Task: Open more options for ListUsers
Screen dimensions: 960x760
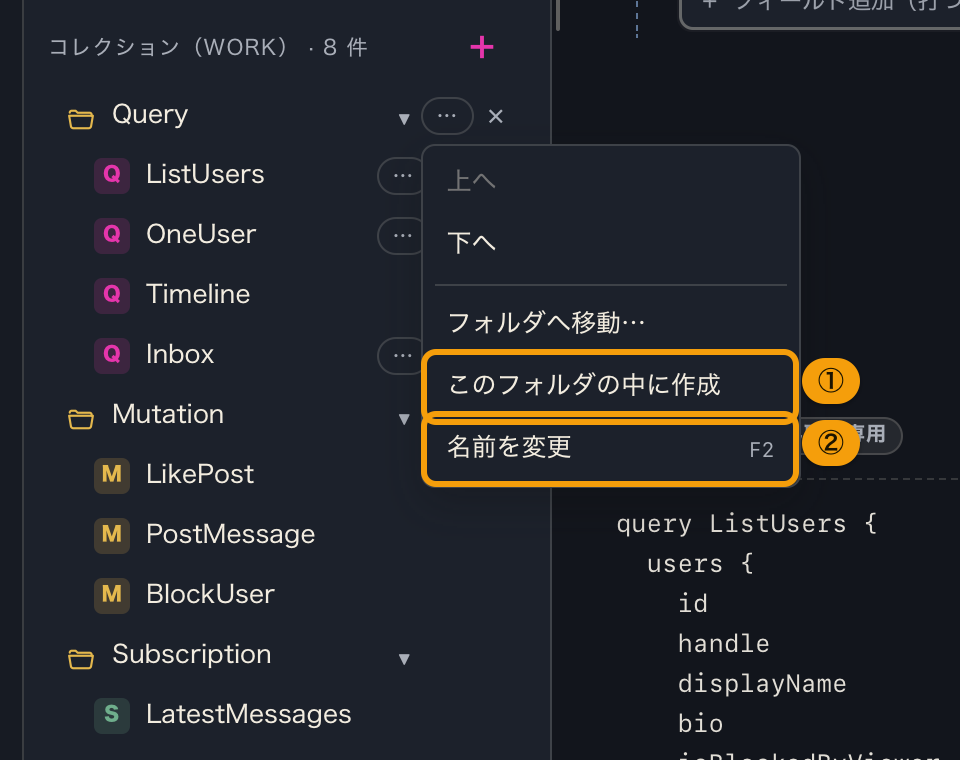Action: coord(400,176)
